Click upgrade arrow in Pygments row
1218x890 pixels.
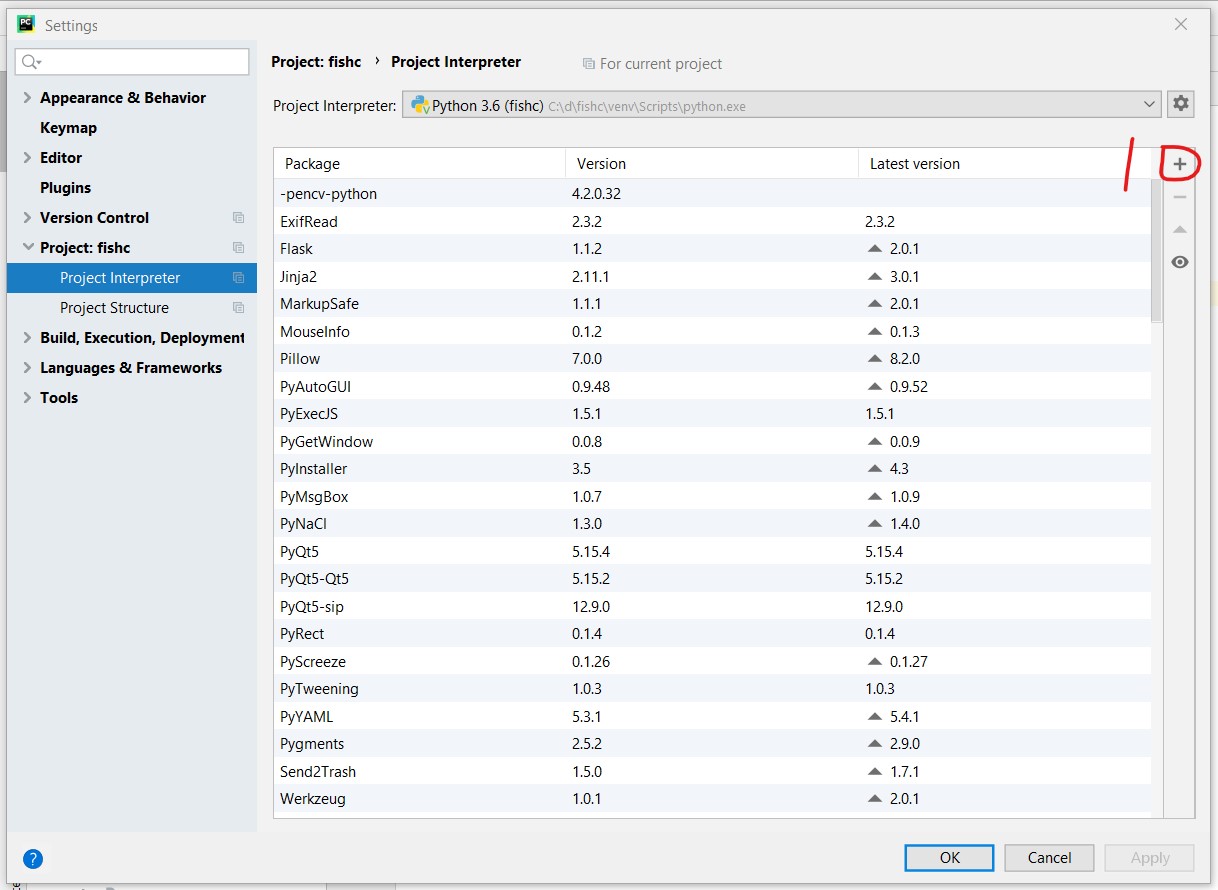point(875,744)
